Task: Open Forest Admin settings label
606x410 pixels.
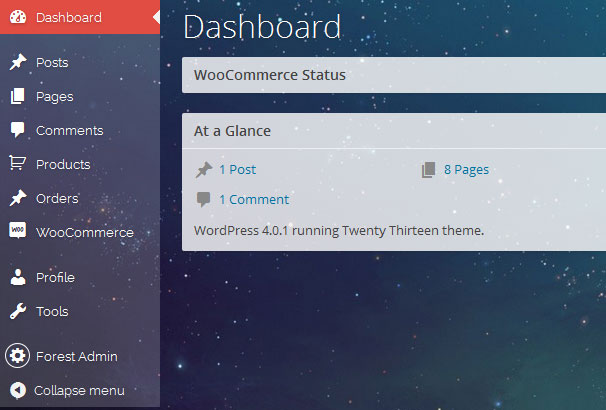Action: click(x=77, y=356)
